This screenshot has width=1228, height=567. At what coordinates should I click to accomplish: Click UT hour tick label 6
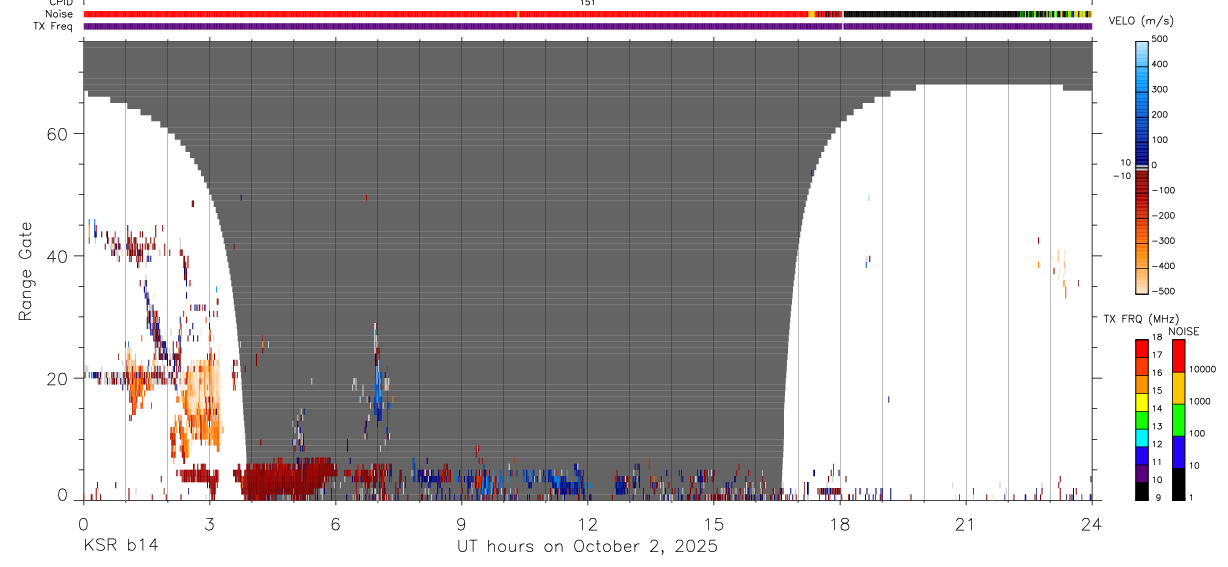[x=335, y=523]
